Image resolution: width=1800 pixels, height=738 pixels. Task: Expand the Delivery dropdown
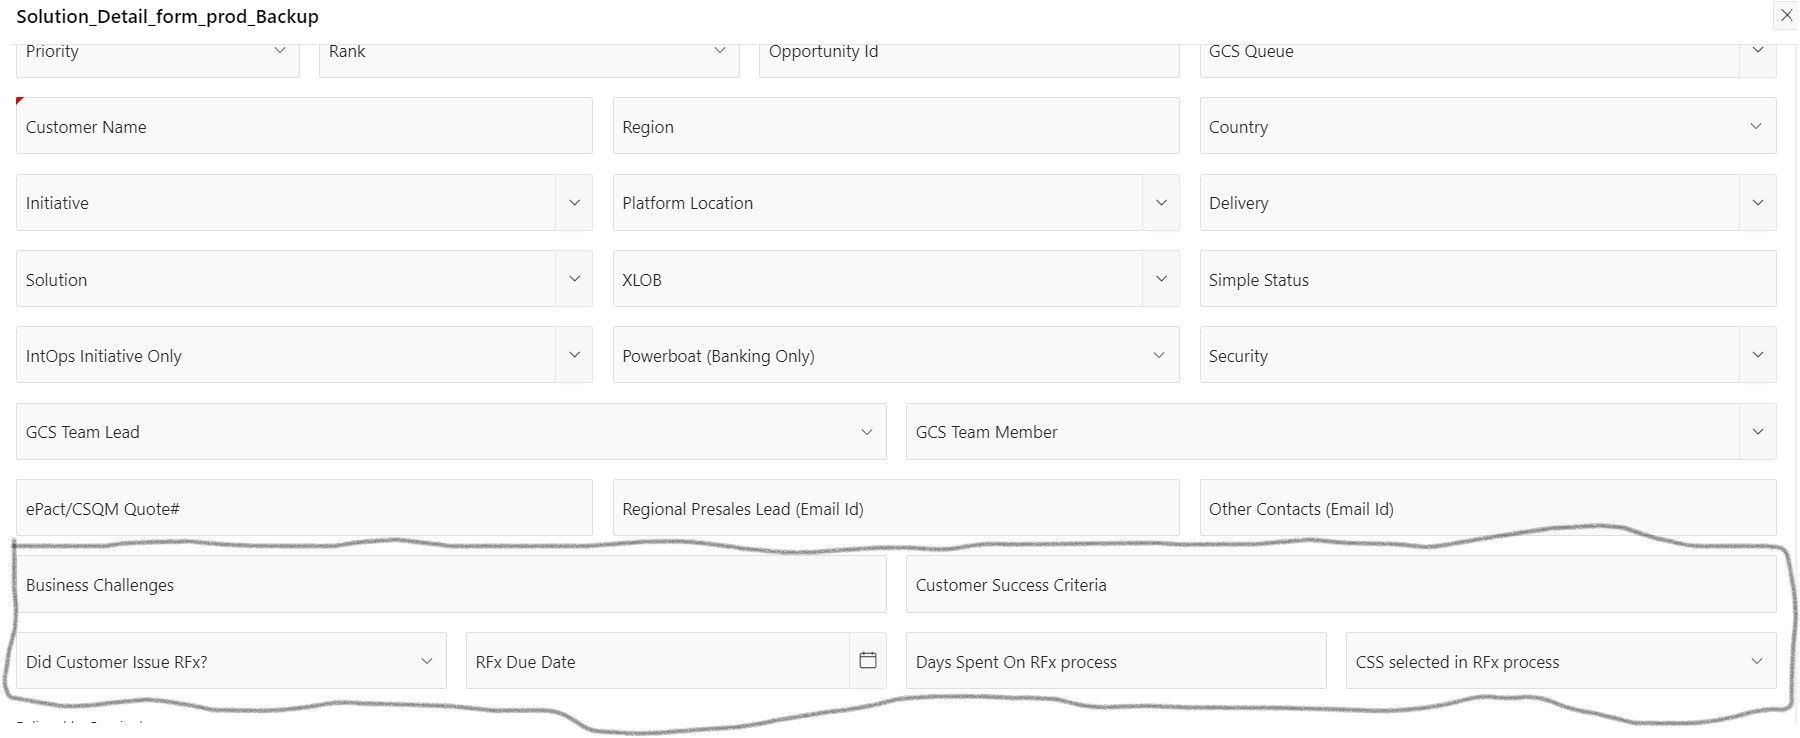point(1758,202)
